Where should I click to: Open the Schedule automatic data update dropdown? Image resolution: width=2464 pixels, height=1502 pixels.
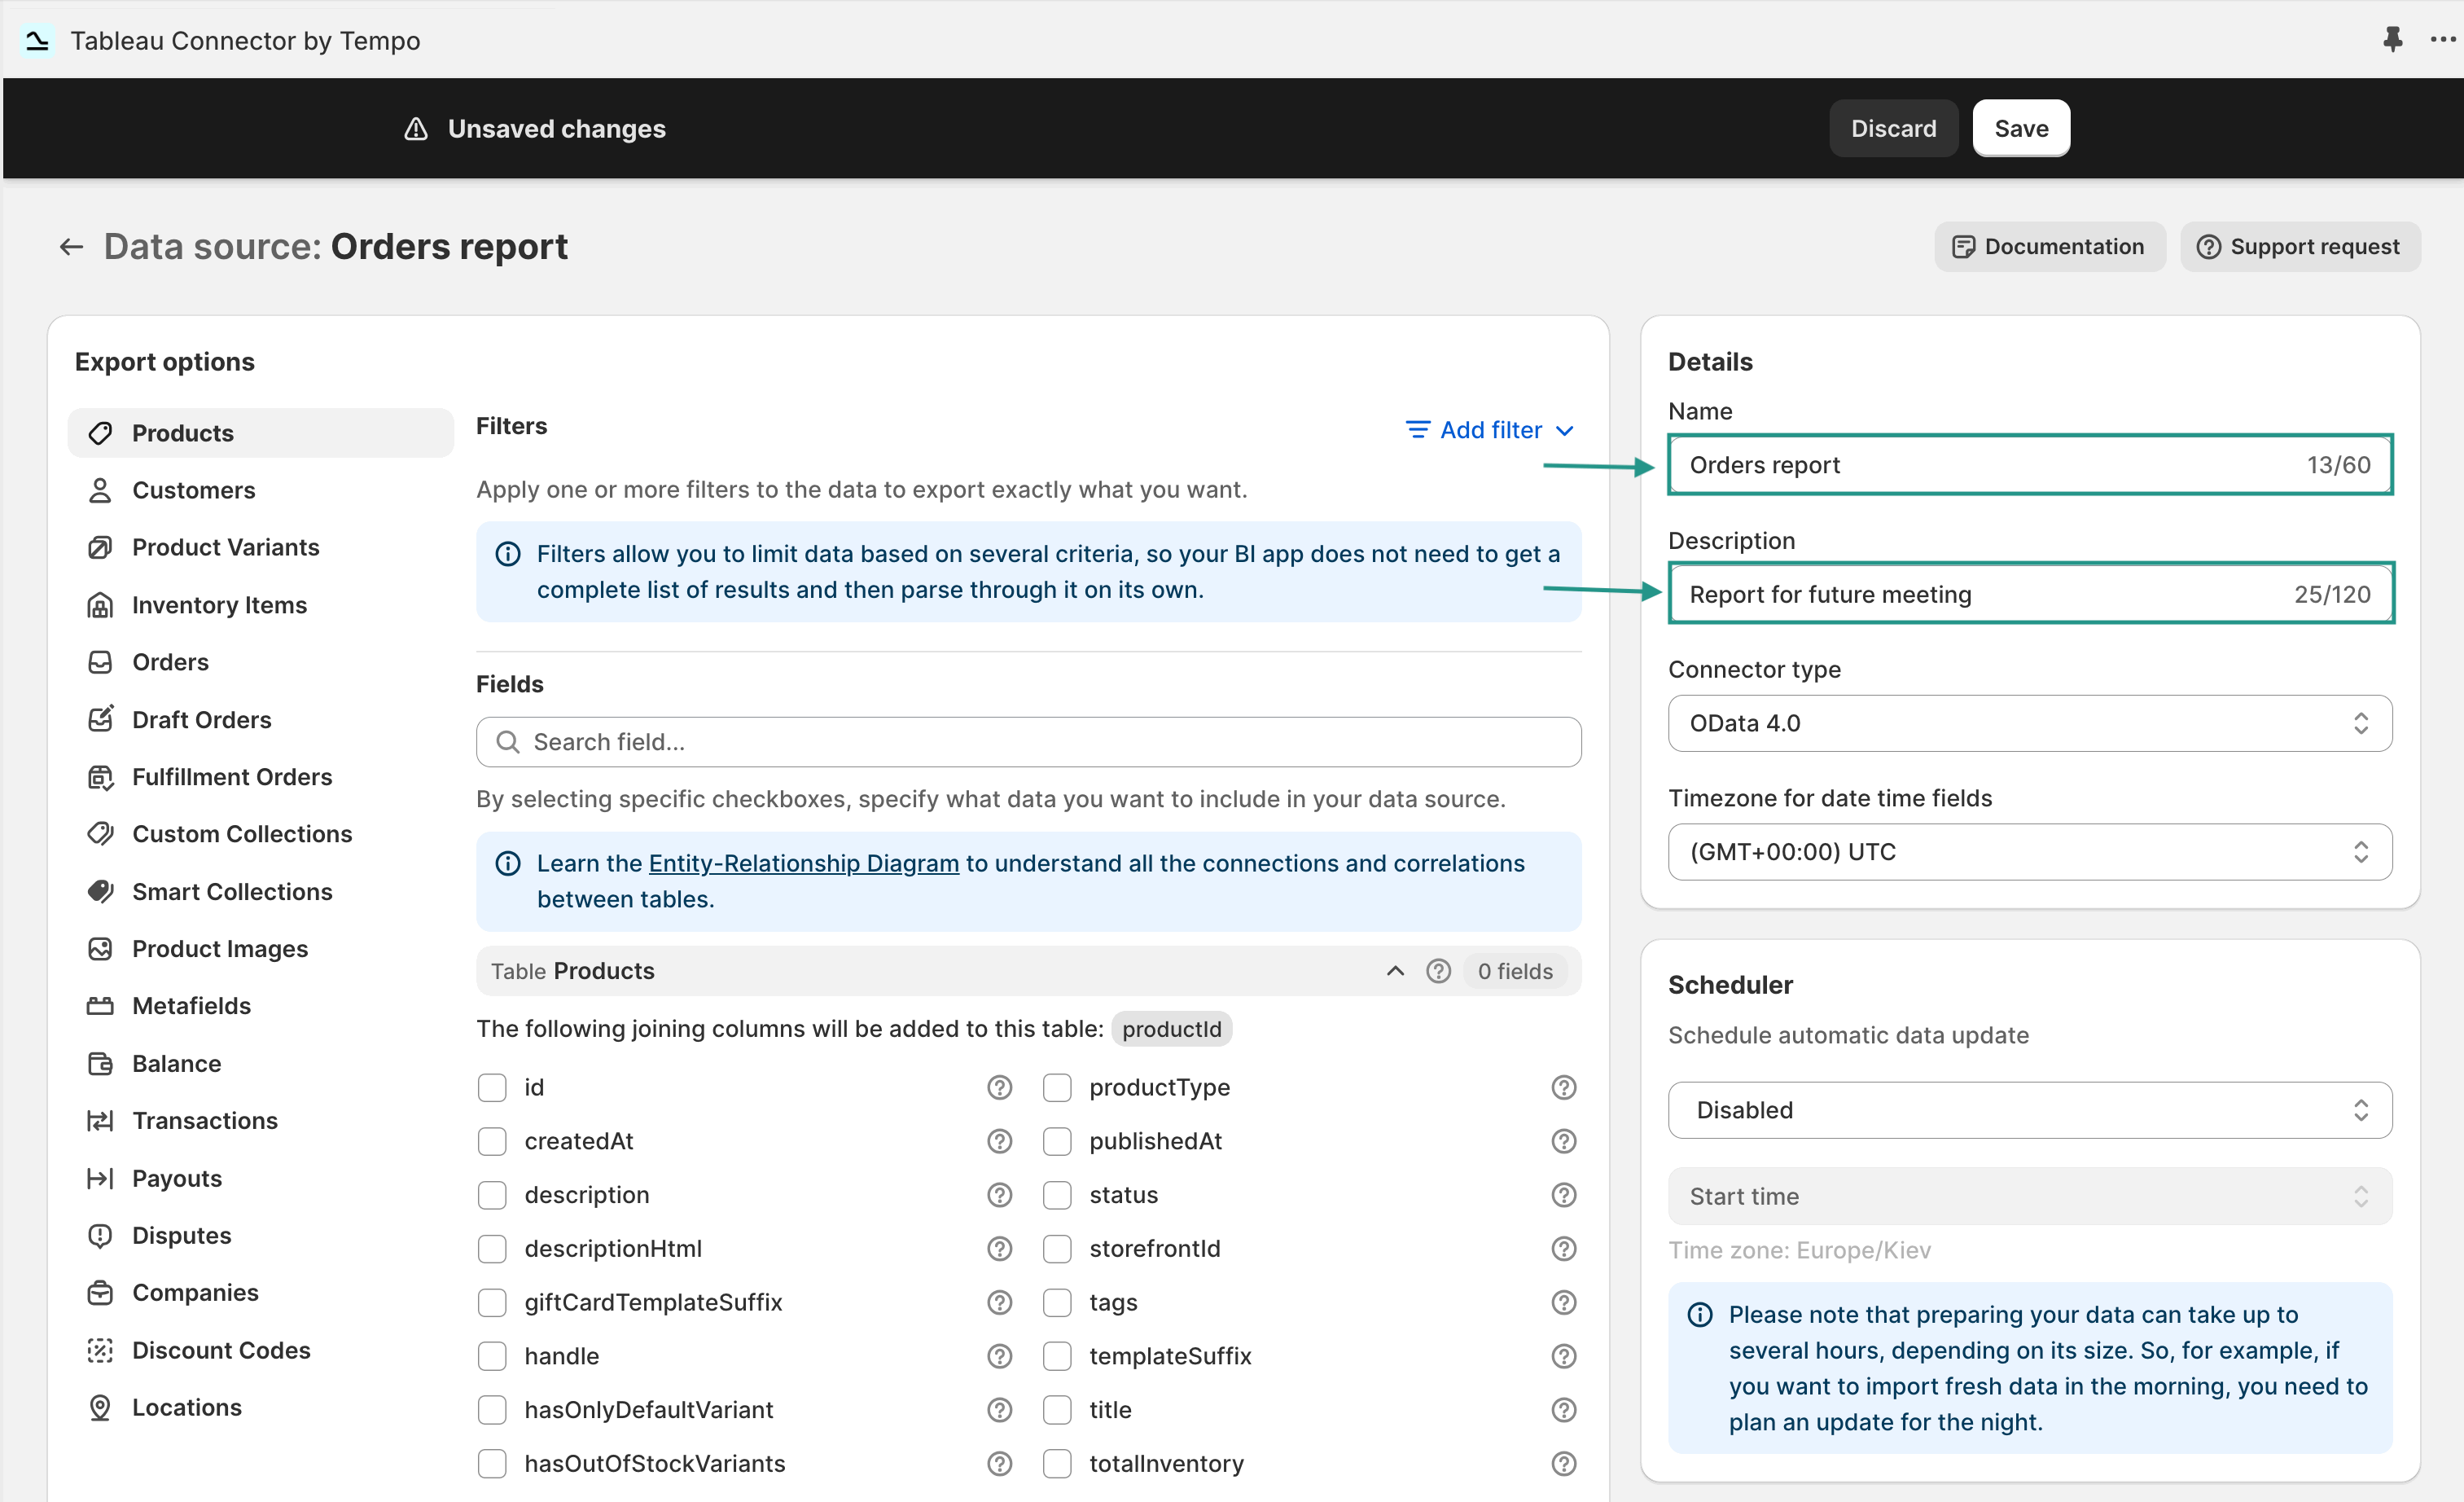(x=2028, y=1110)
